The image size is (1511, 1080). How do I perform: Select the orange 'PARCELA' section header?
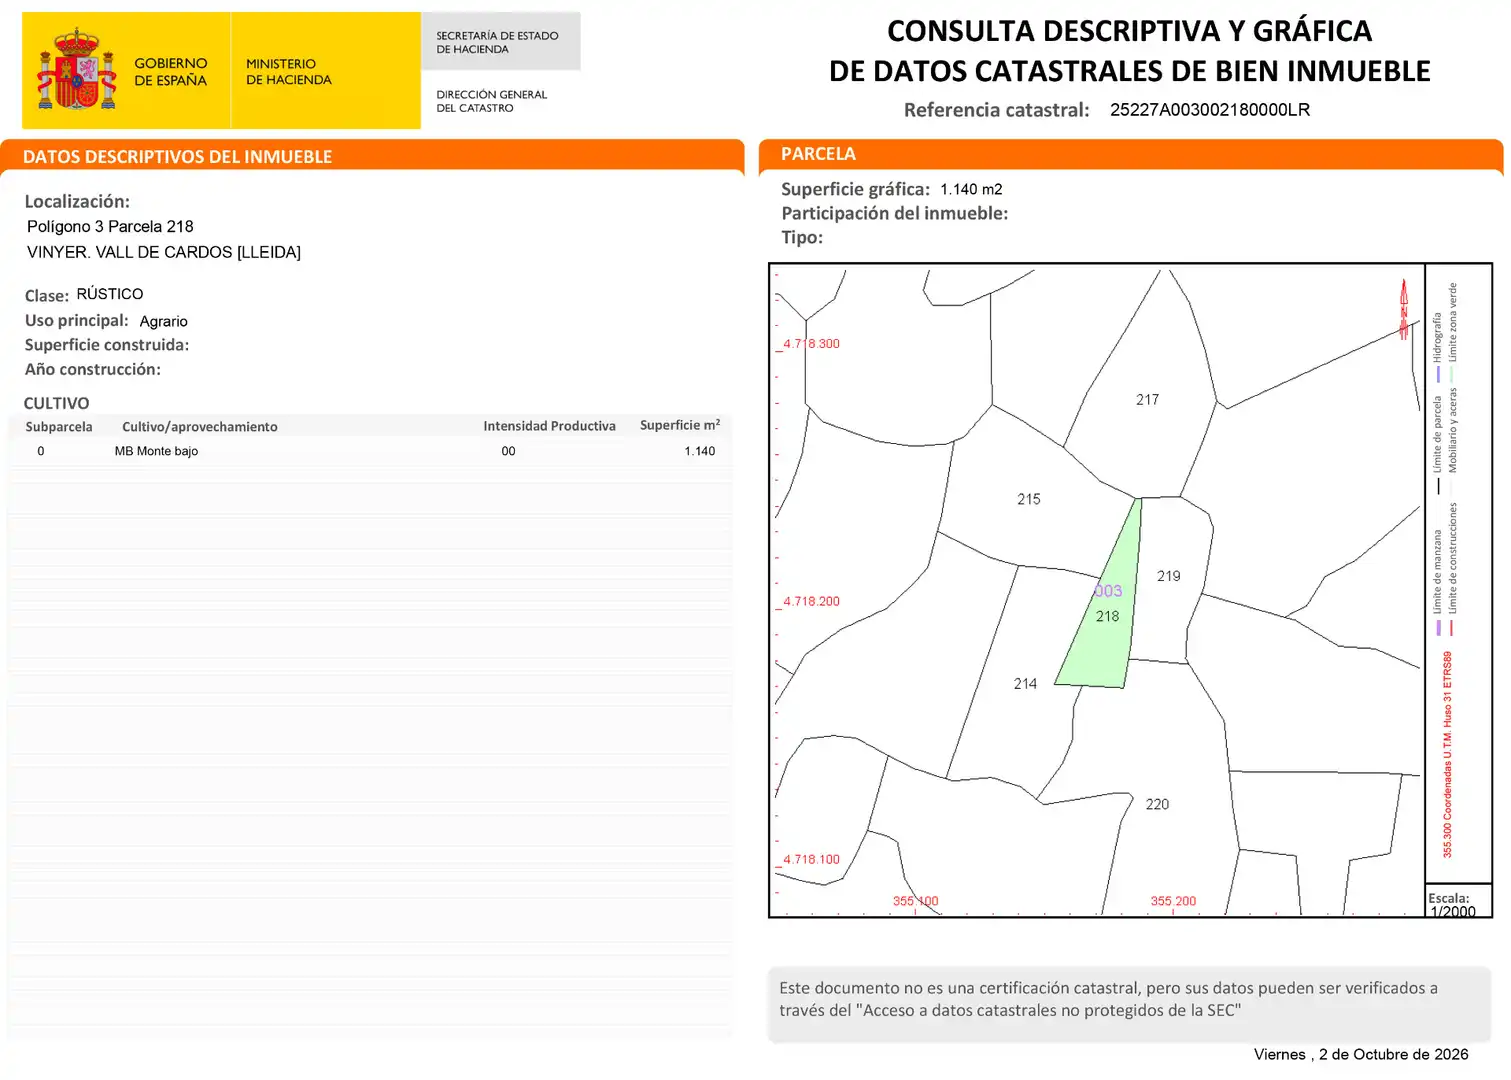pyautogui.click(x=1130, y=155)
